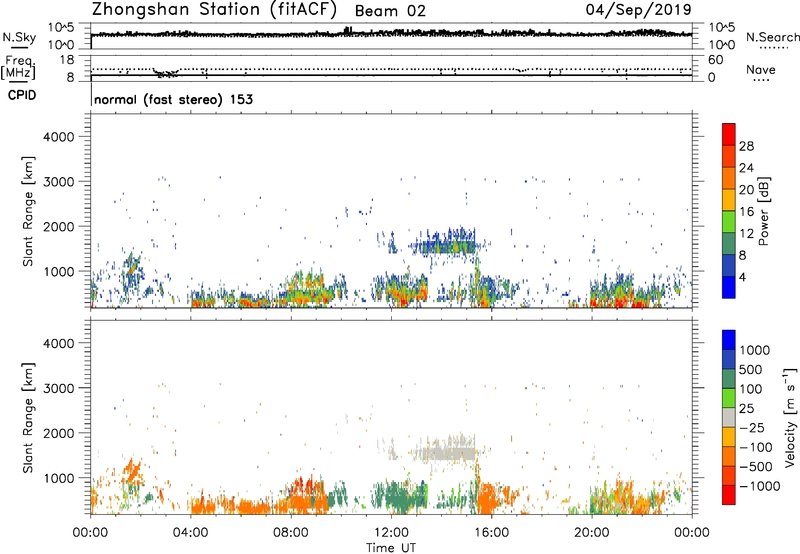Click the 2000 tick in velocity panel
Viewport: 800px width, 554px height.
(58, 433)
